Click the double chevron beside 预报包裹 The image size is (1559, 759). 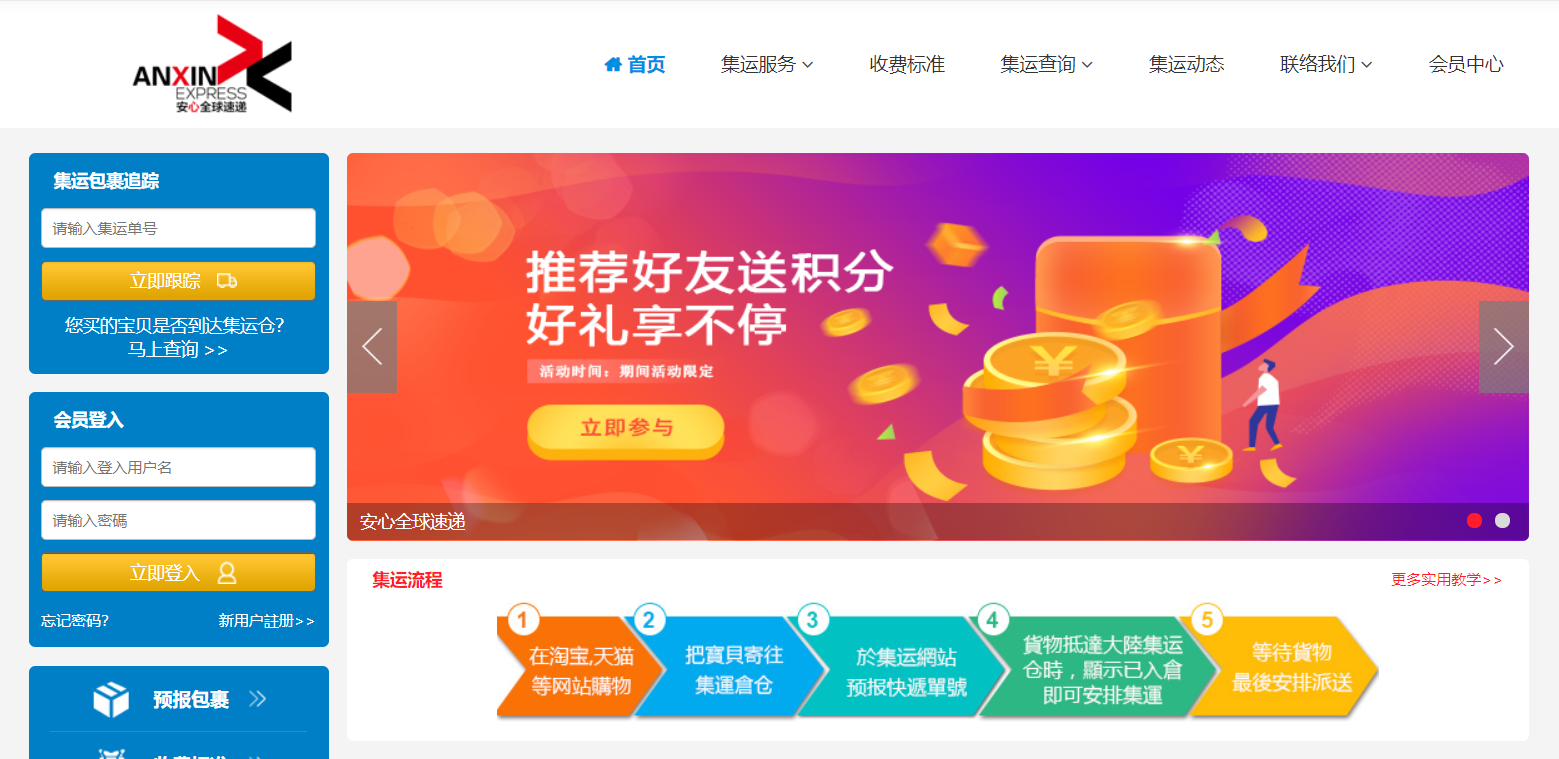pyautogui.click(x=257, y=699)
